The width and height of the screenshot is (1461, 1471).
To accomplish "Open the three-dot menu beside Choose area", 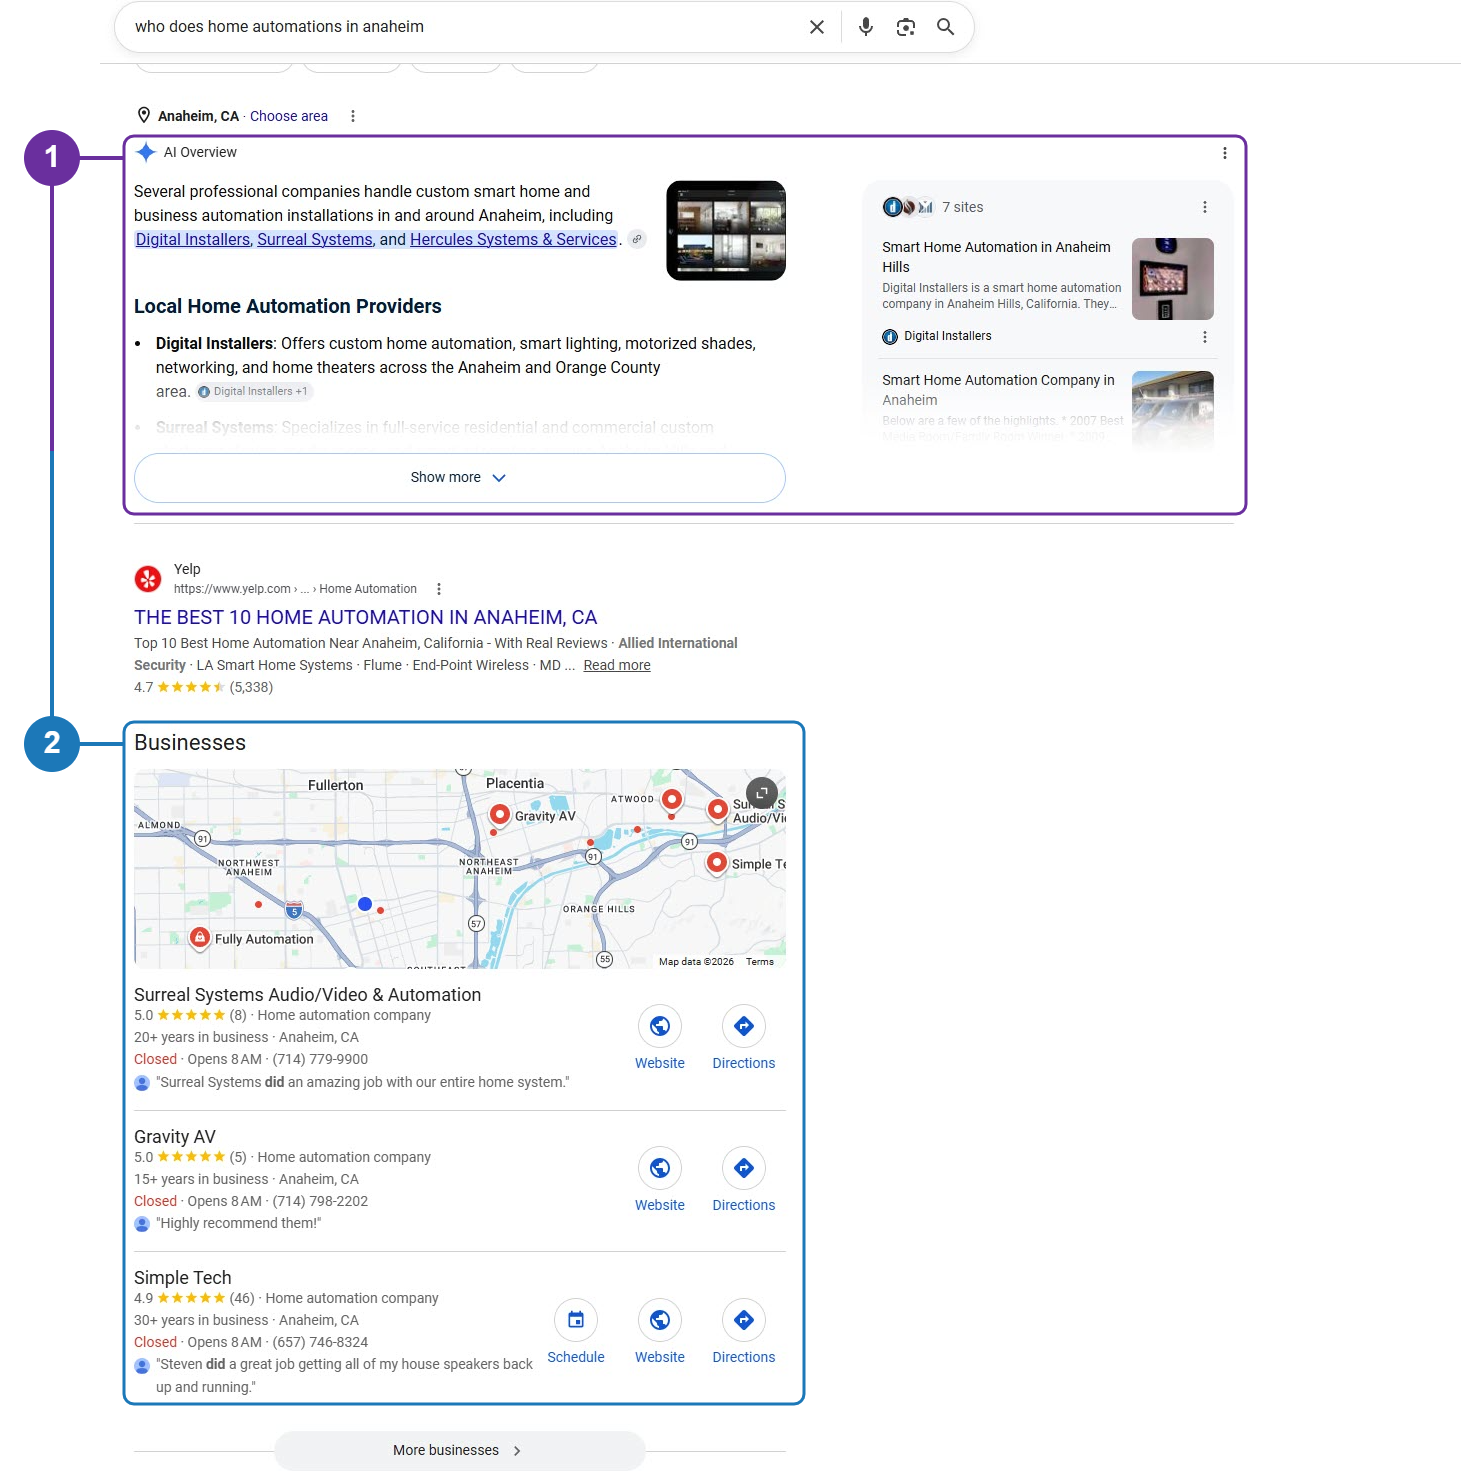I will click(353, 116).
